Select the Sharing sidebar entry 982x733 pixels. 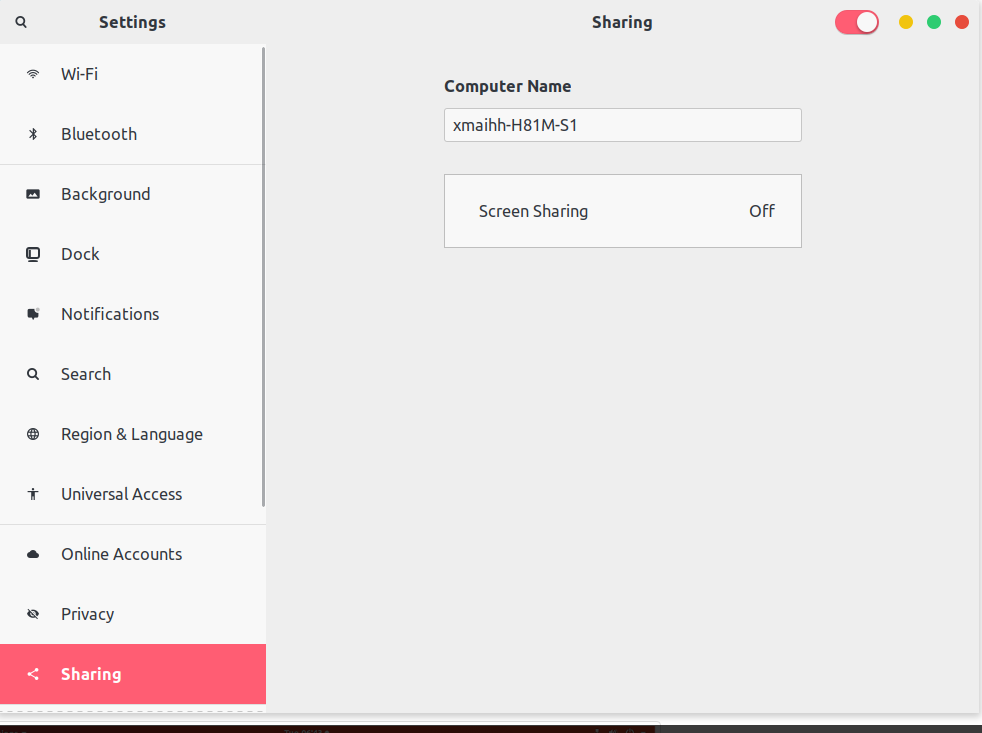91,674
